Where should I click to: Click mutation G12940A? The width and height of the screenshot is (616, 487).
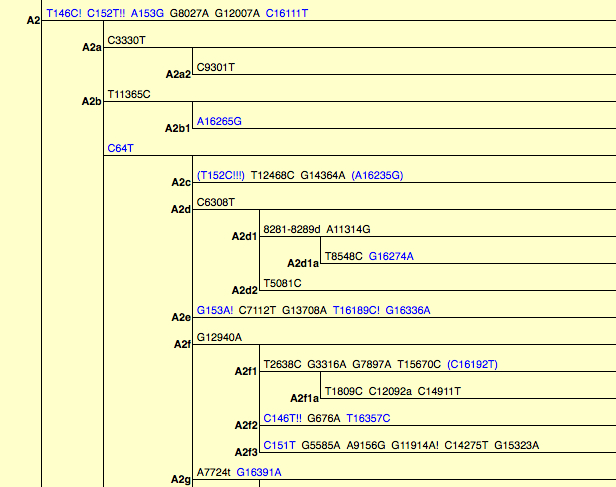click(x=219, y=337)
